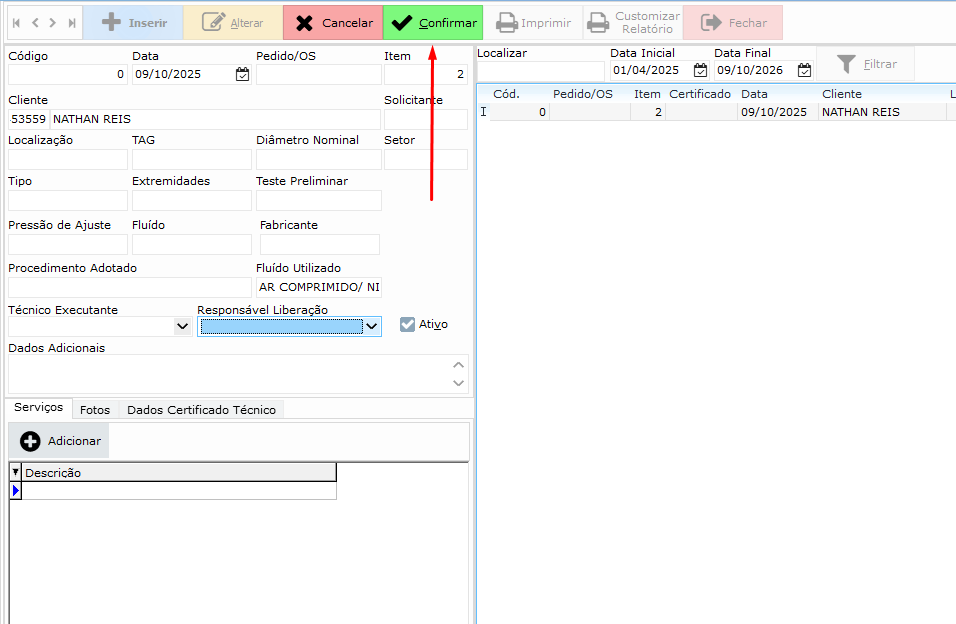The image size is (956, 624).
Task: Expand Técnico Executante dropdown
Action: pyautogui.click(x=182, y=326)
